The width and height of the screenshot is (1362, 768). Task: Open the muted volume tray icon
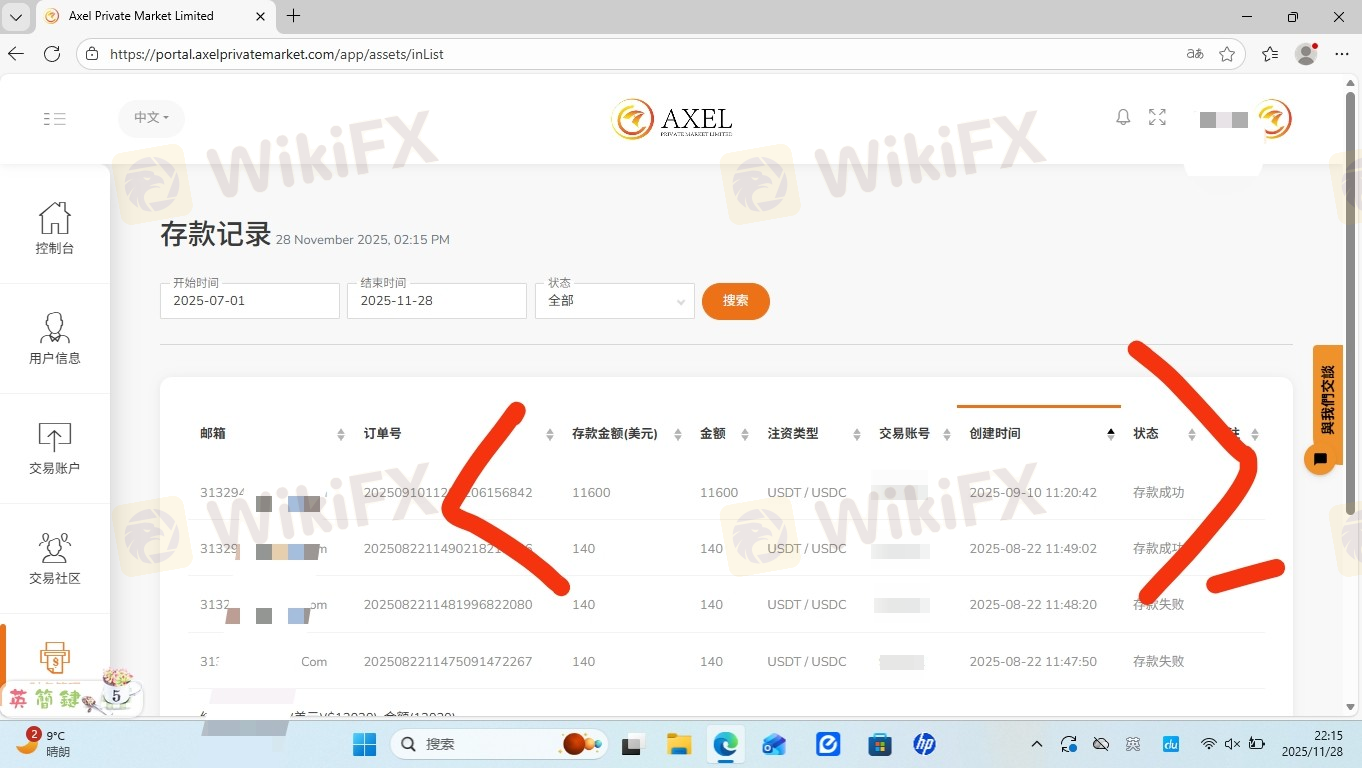(1232, 744)
